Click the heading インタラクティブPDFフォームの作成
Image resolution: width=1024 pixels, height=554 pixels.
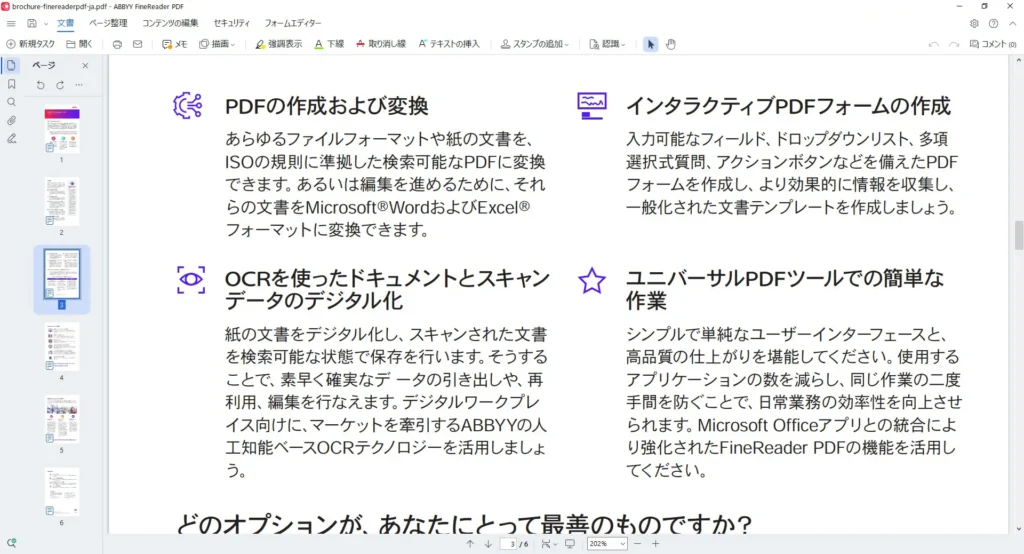point(788,106)
